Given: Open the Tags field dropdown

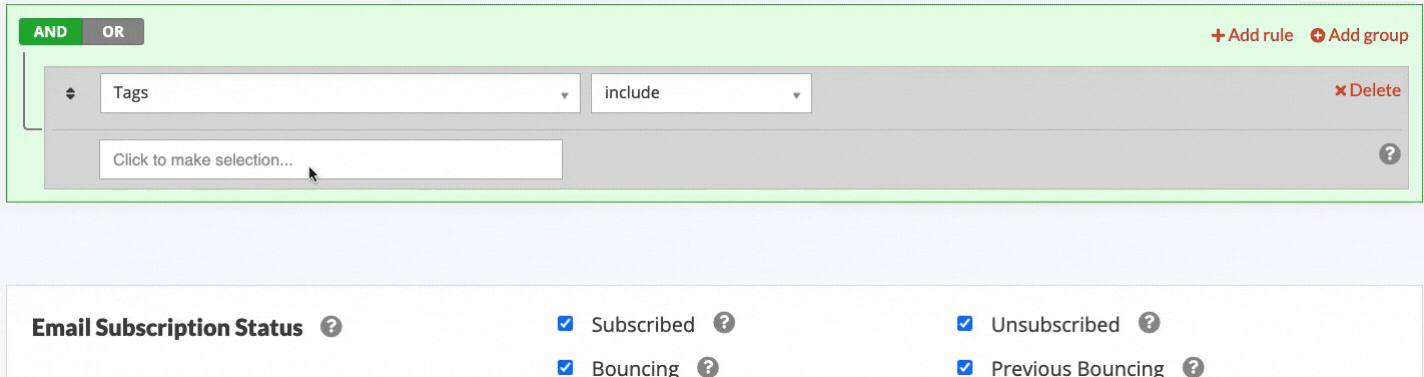Looking at the screenshot, I should pos(340,93).
